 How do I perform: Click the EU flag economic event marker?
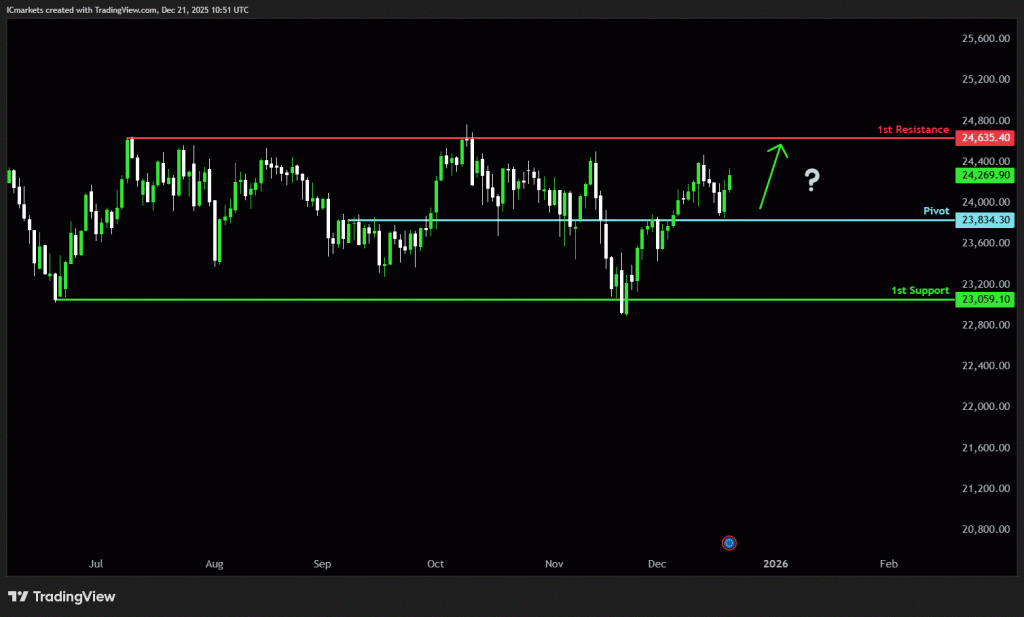click(x=729, y=543)
